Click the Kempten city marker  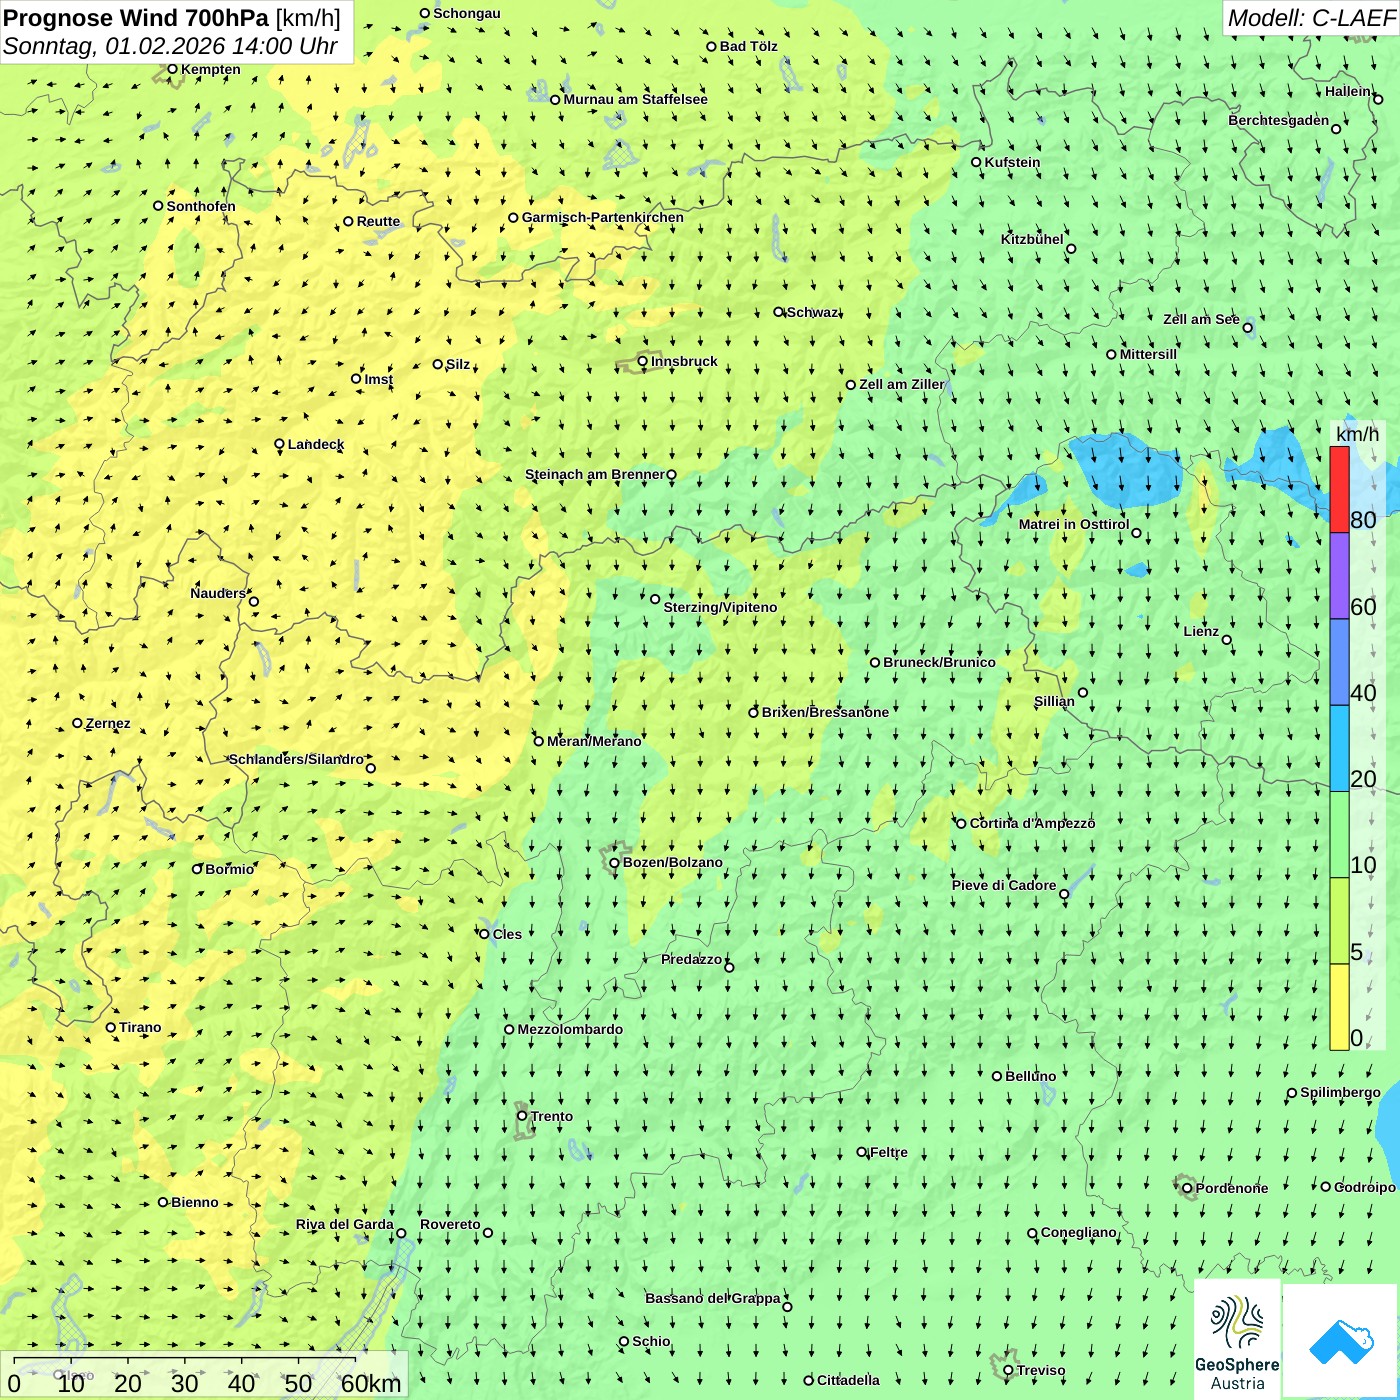[172, 69]
